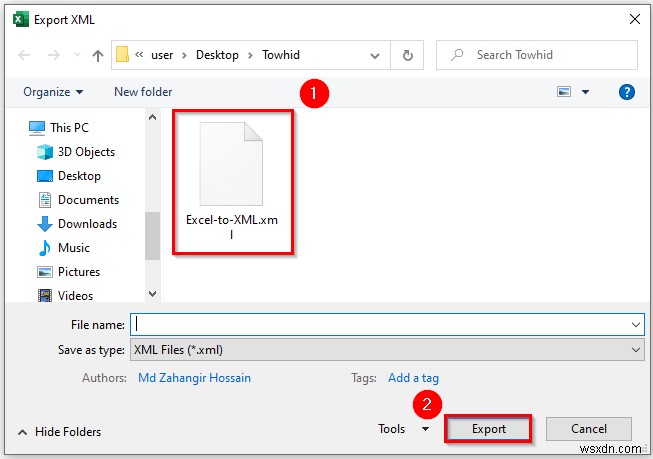Image resolution: width=653 pixels, height=459 pixels.
Task: Open the Tools dropdown
Action: tap(403, 429)
